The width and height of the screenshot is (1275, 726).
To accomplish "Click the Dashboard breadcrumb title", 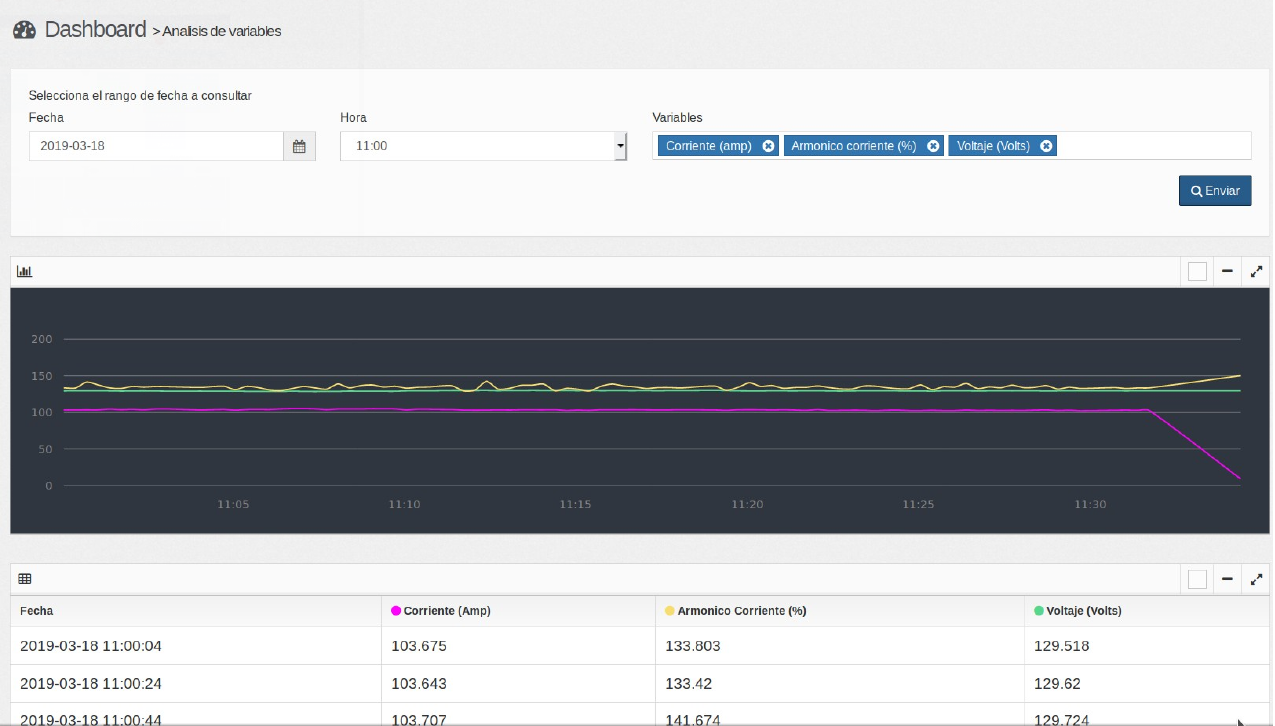I will [96, 30].
